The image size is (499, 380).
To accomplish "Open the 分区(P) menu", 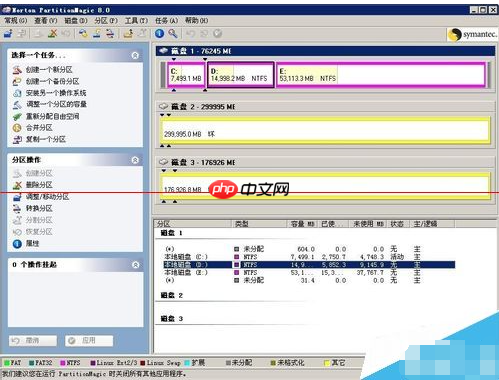I will [x=106, y=21].
